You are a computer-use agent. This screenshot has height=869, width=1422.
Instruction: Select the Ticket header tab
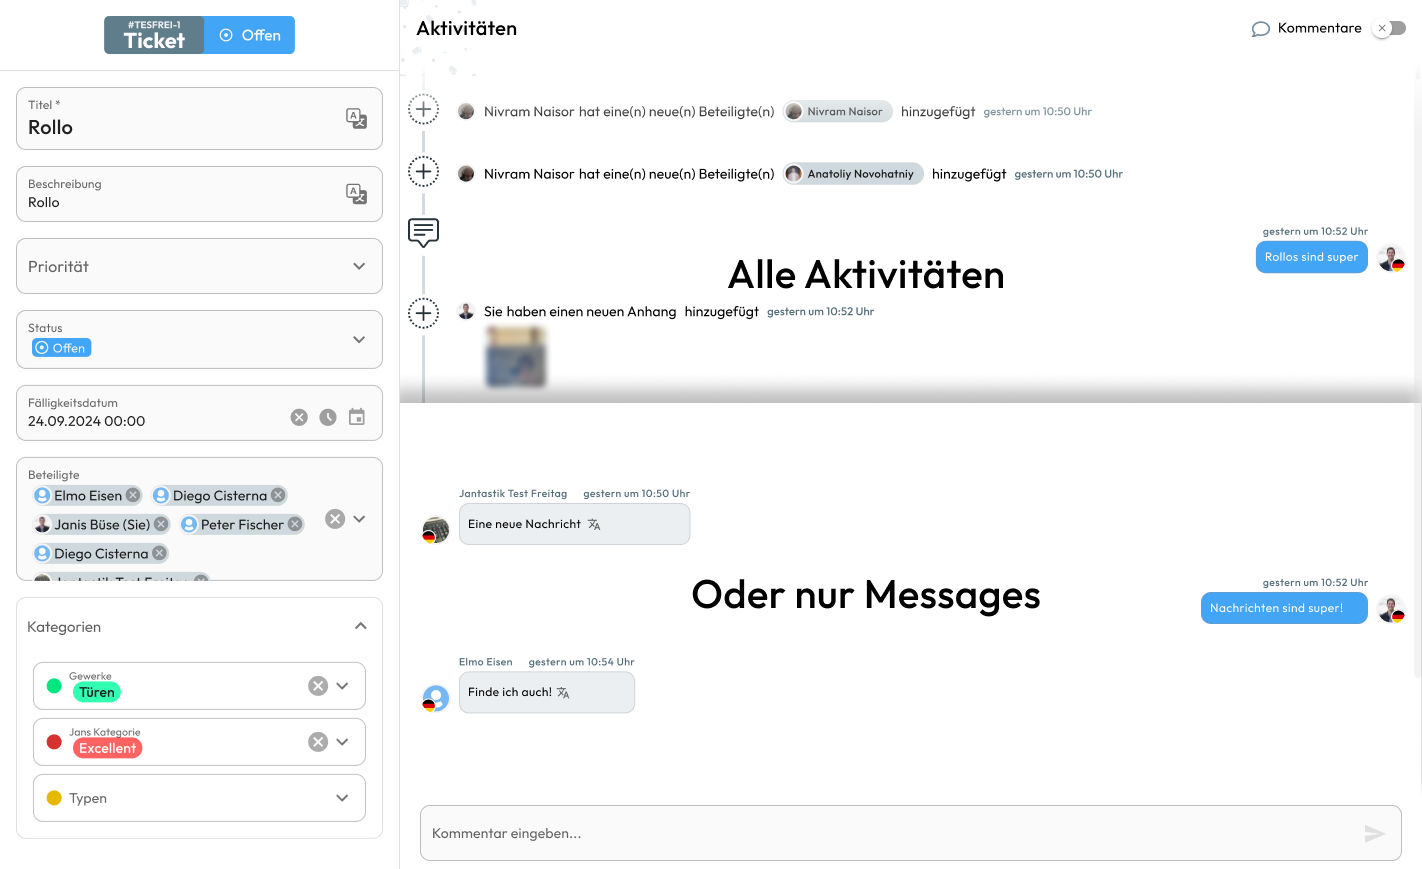click(153, 35)
